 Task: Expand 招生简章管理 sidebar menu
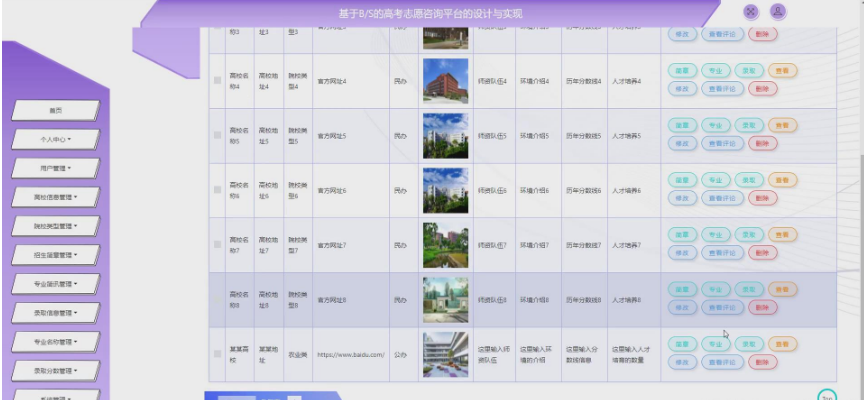pyautogui.click(x=56, y=255)
